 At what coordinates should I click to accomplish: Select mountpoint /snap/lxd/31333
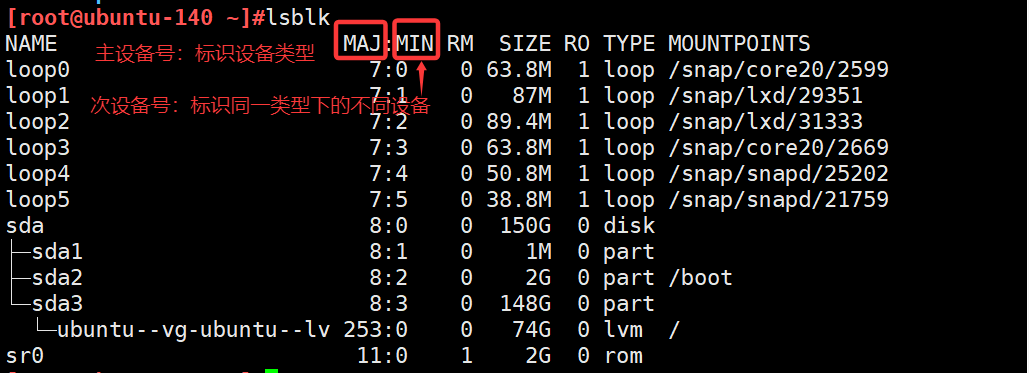[765, 121]
